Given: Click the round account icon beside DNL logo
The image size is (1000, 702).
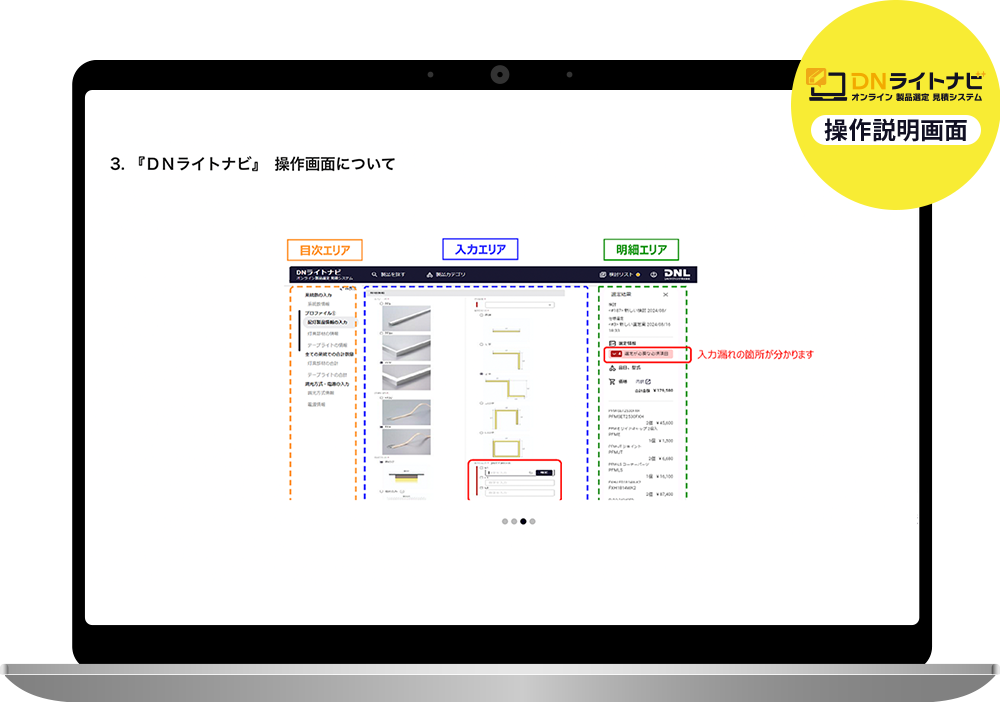Looking at the screenshot, I should tap(654, 274).
